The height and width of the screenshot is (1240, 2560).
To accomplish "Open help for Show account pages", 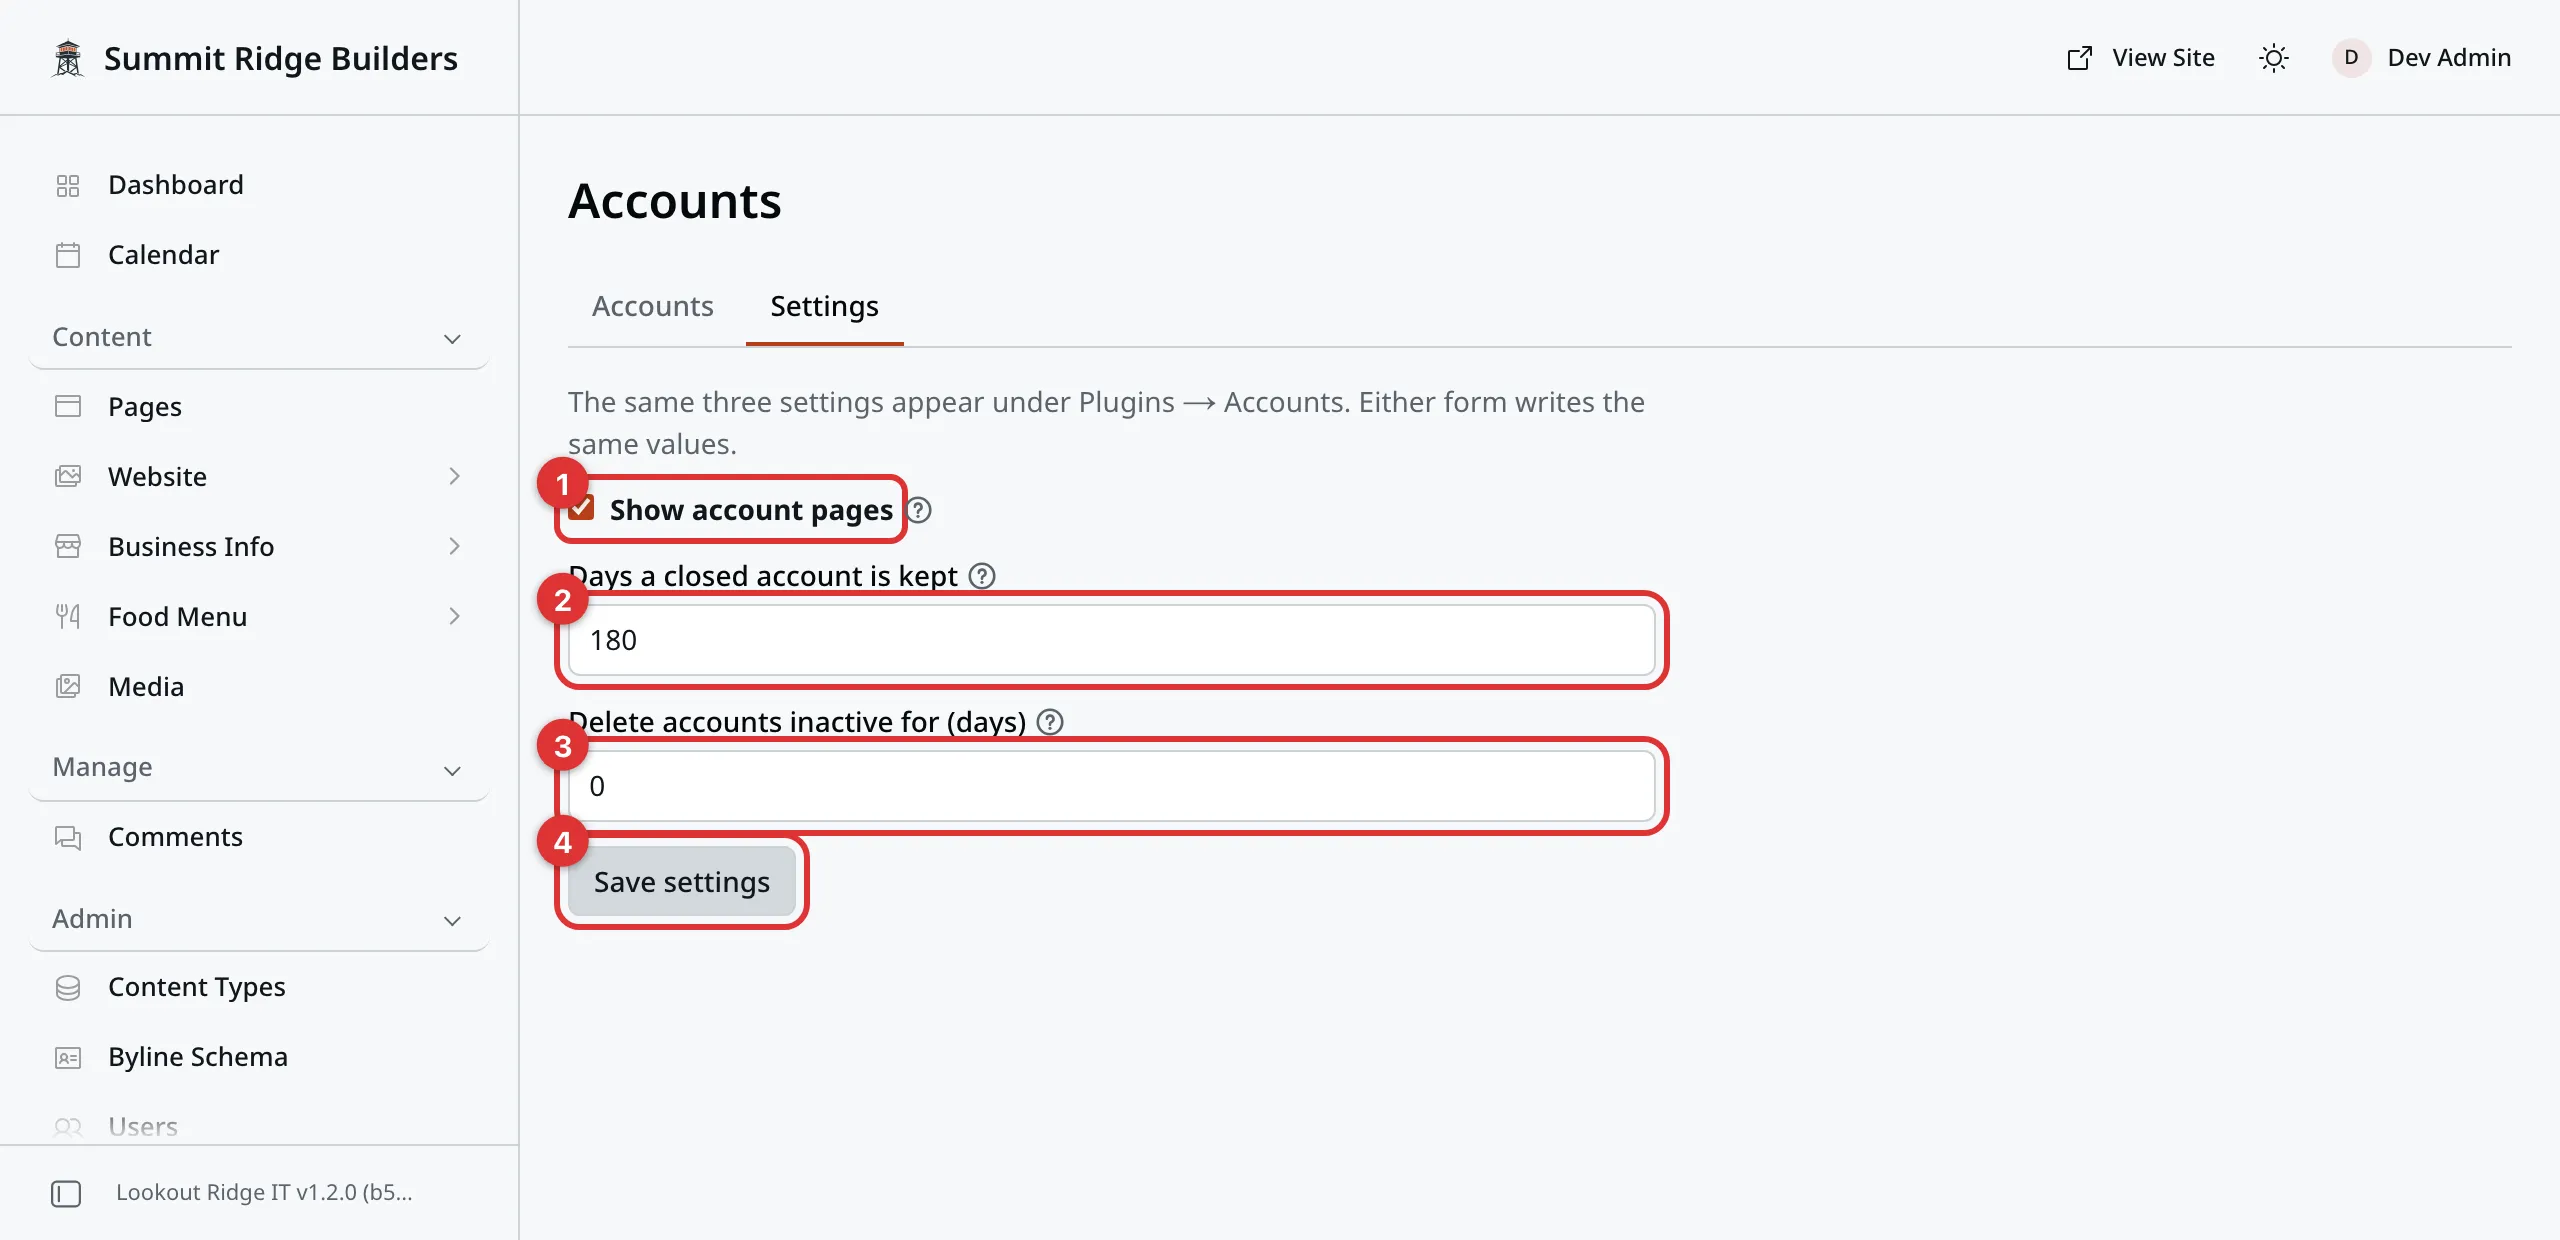I will coord(919,510).
